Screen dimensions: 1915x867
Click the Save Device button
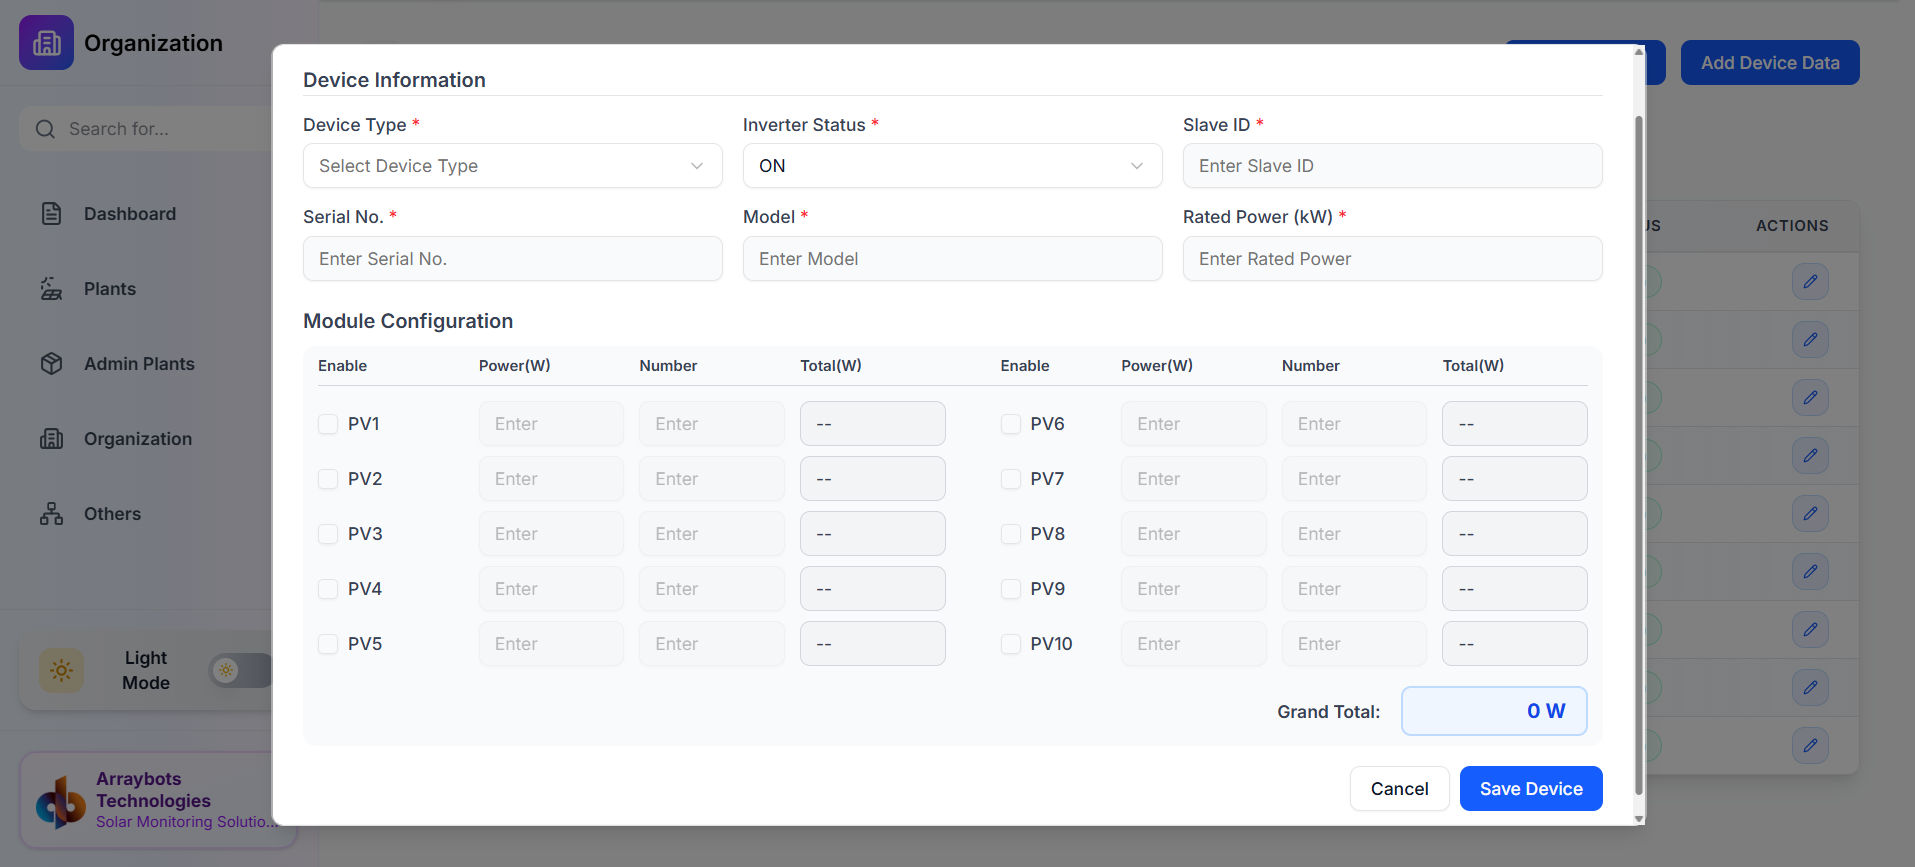point(1530,789)
